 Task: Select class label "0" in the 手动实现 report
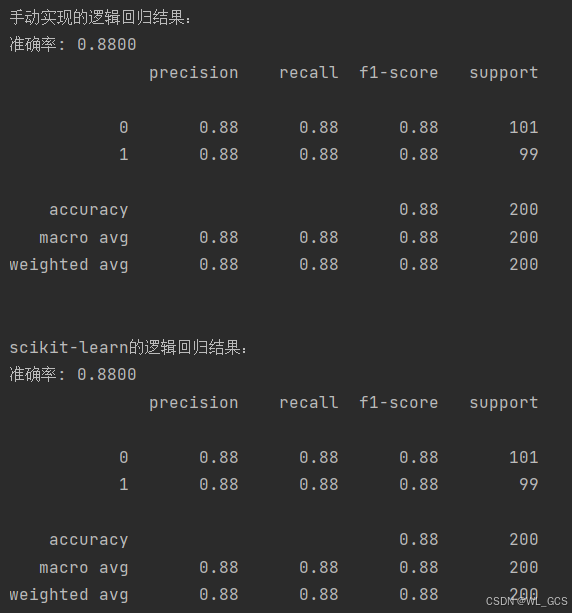click(124, 127)
